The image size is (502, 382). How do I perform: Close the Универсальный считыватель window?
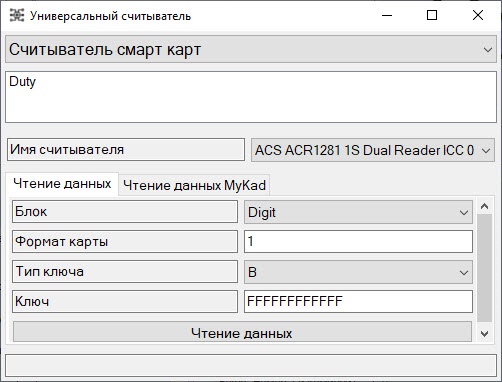pyautogui.click(x=478, y=15)
